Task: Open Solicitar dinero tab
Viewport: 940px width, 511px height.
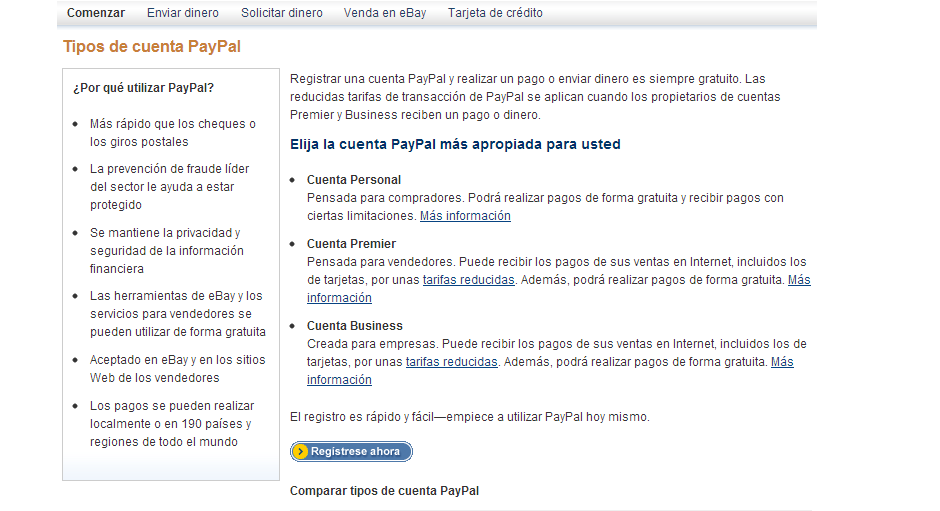Action: [282, 13]
